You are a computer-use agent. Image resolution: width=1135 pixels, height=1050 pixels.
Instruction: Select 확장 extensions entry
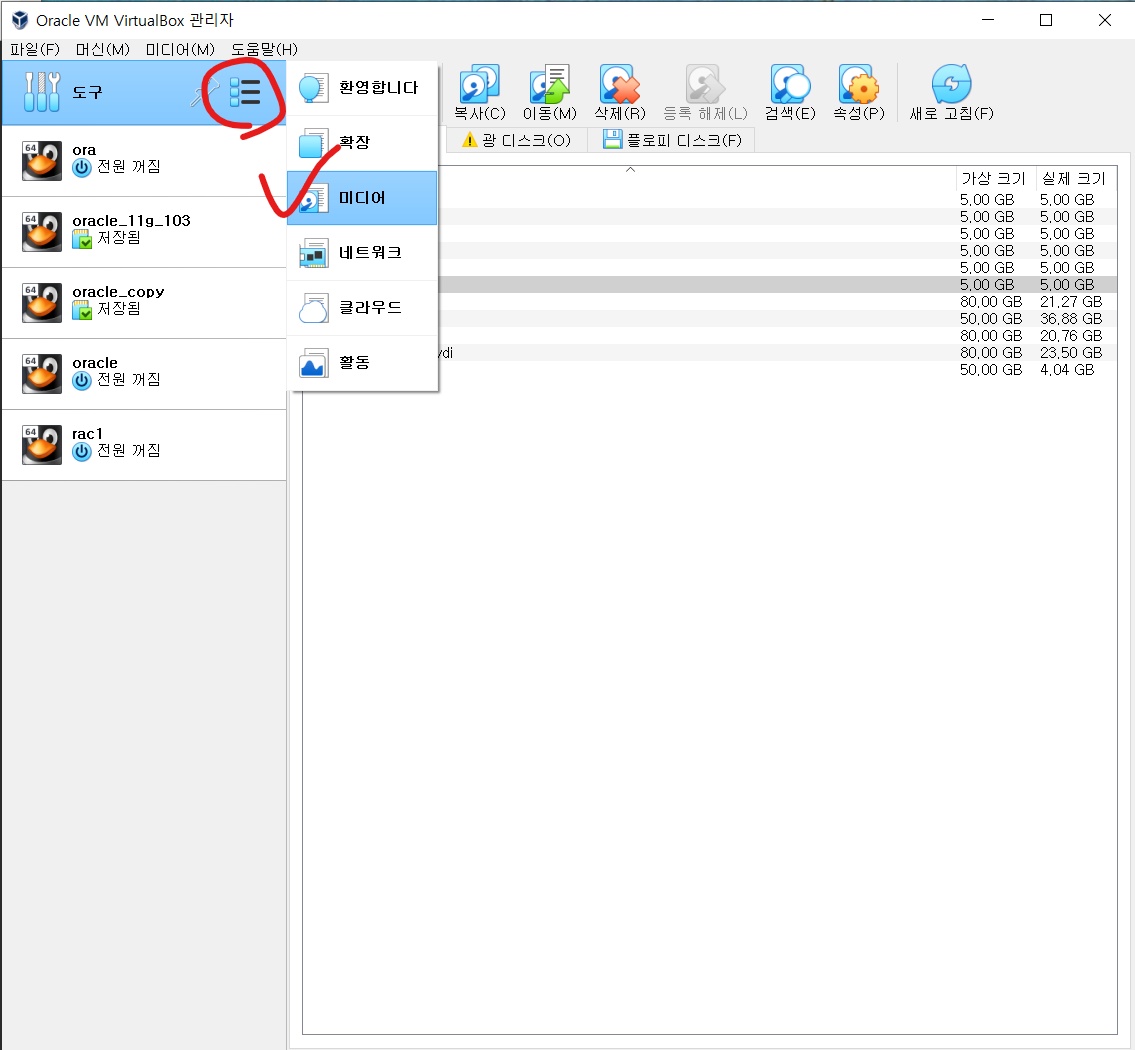pos(363,143)
